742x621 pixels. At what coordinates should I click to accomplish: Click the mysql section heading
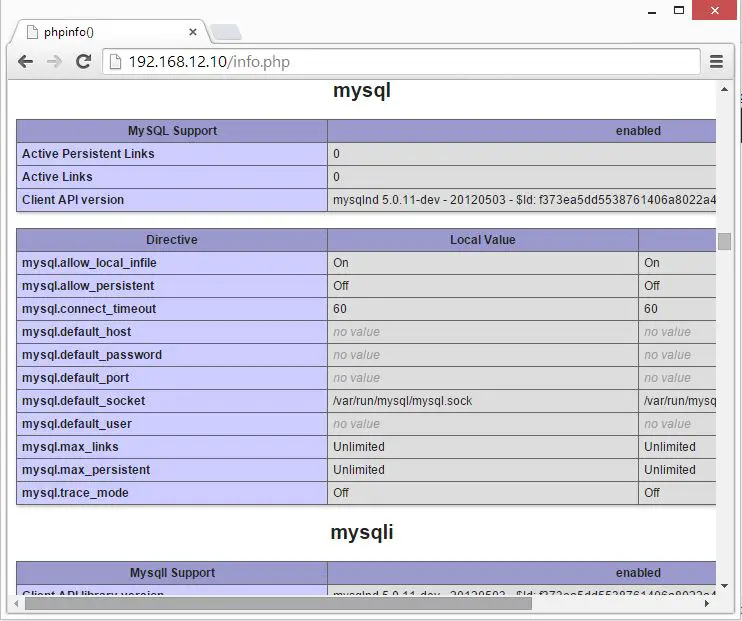point(362,90)
